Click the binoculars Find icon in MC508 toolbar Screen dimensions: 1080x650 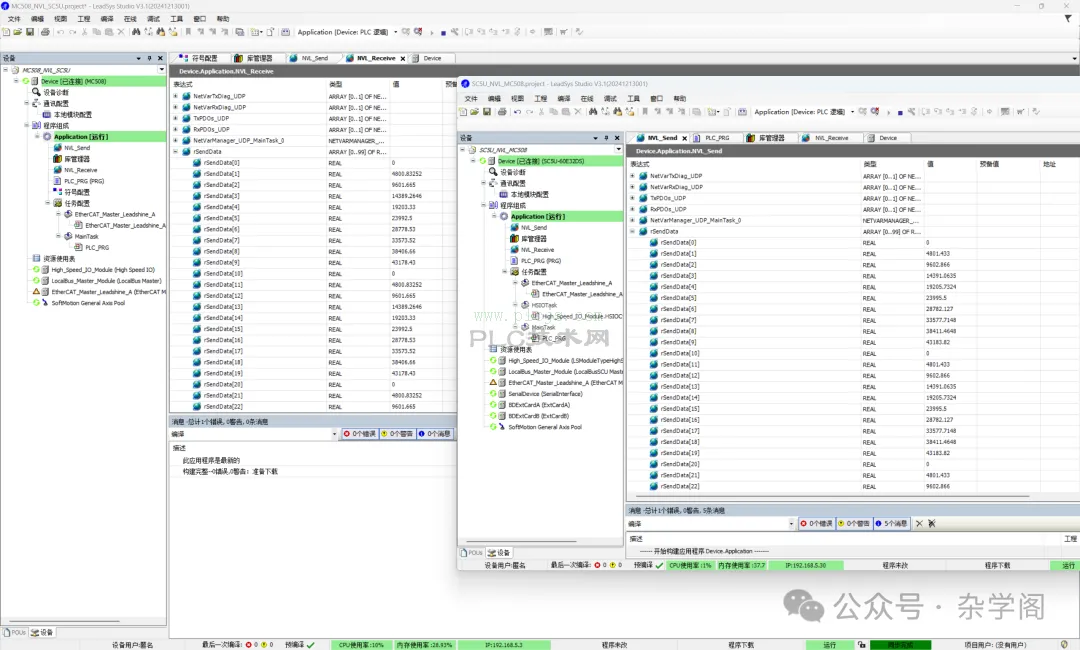click(x=136, y=32)
